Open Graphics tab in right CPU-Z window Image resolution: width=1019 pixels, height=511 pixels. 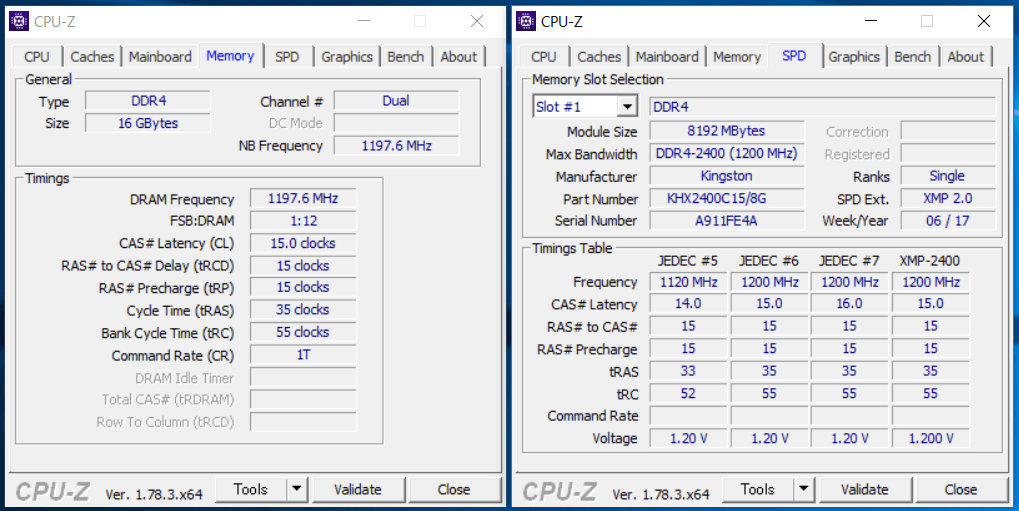[853, 57]
